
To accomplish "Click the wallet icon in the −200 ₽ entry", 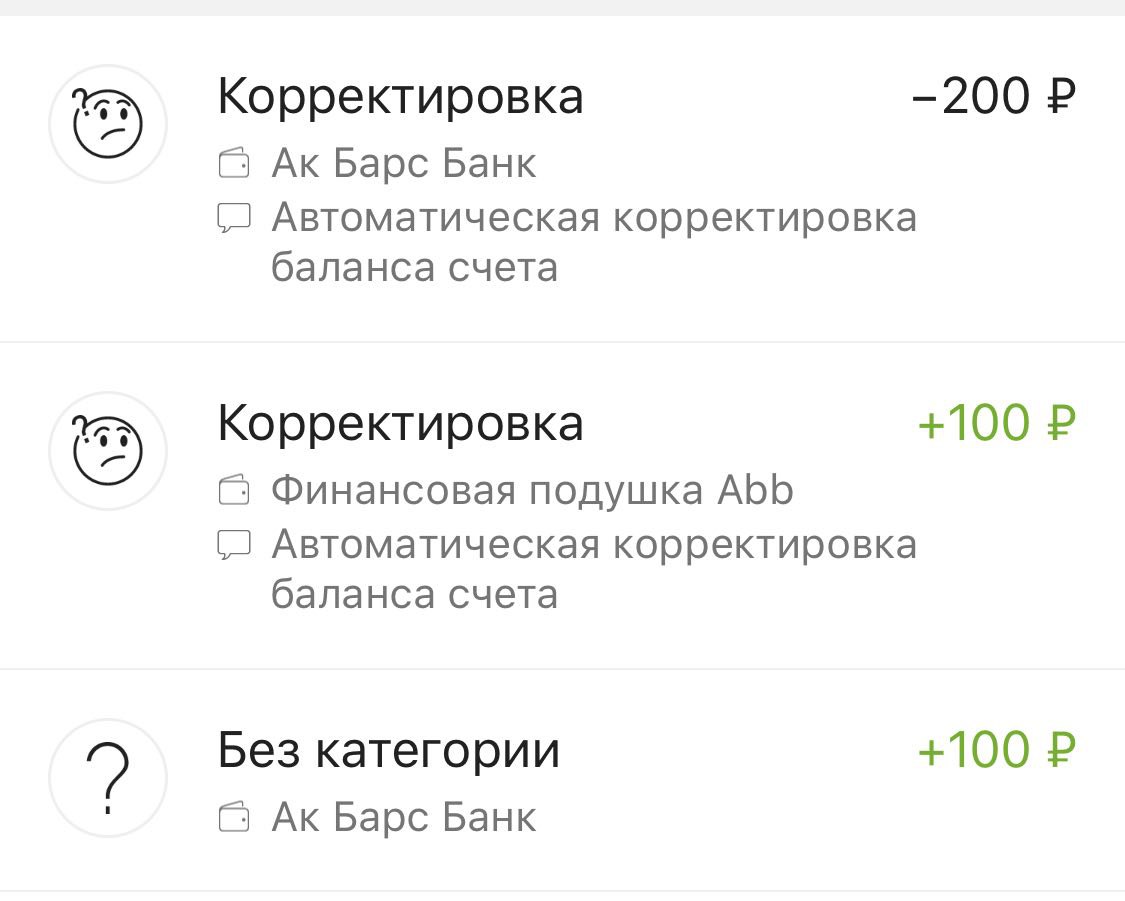I will [233, 164].
